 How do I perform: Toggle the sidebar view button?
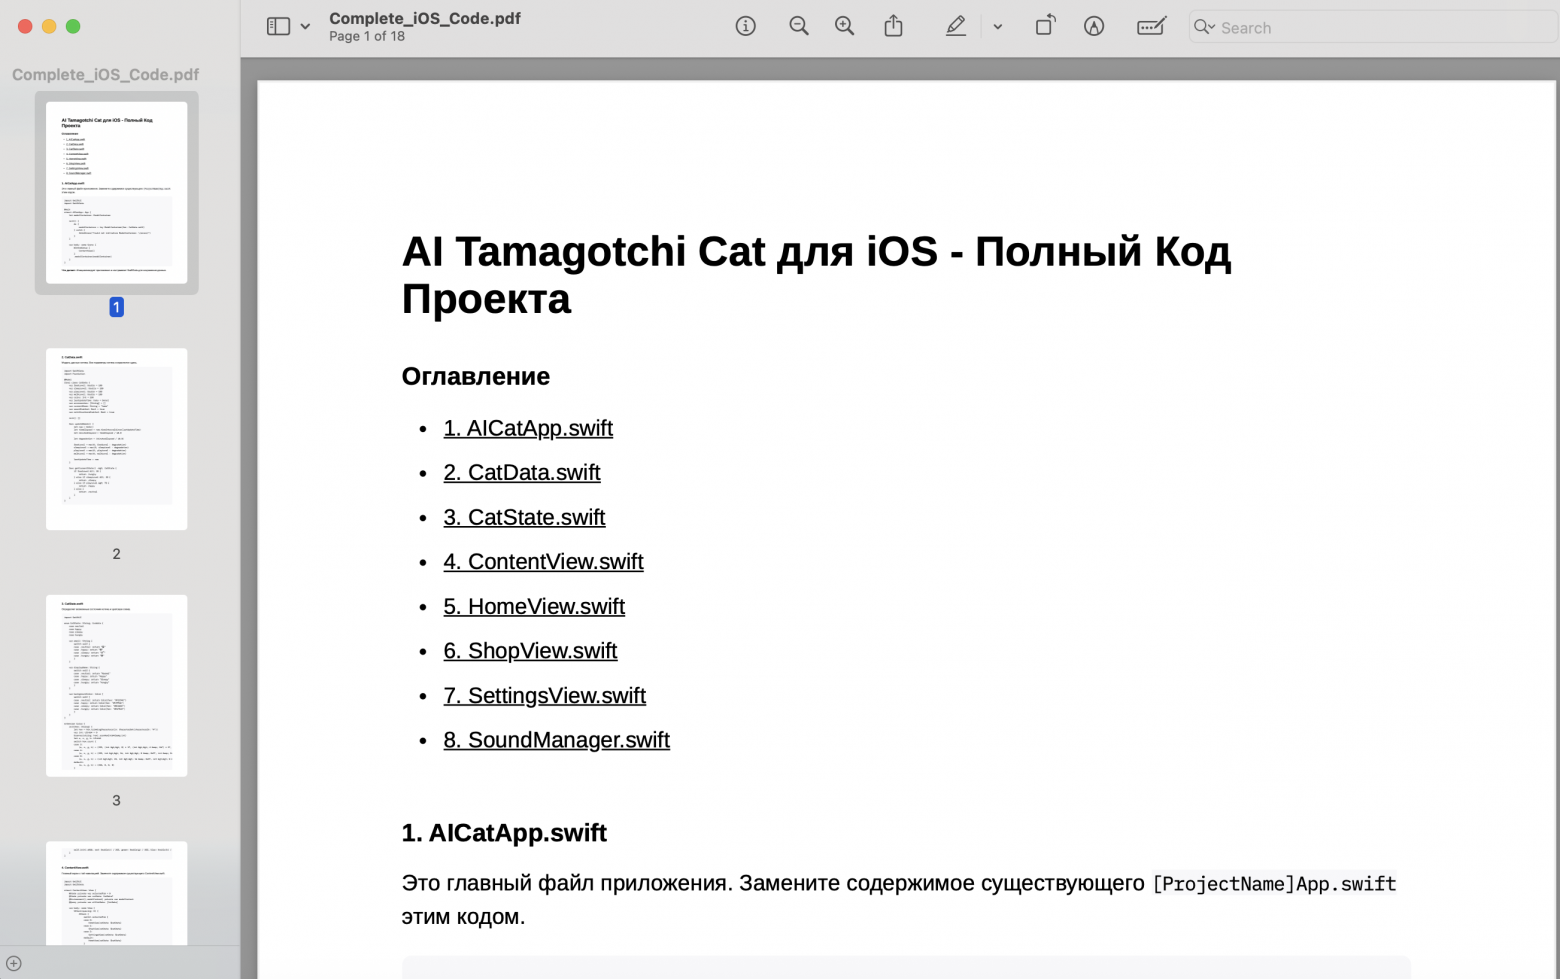tap(278, 27)
